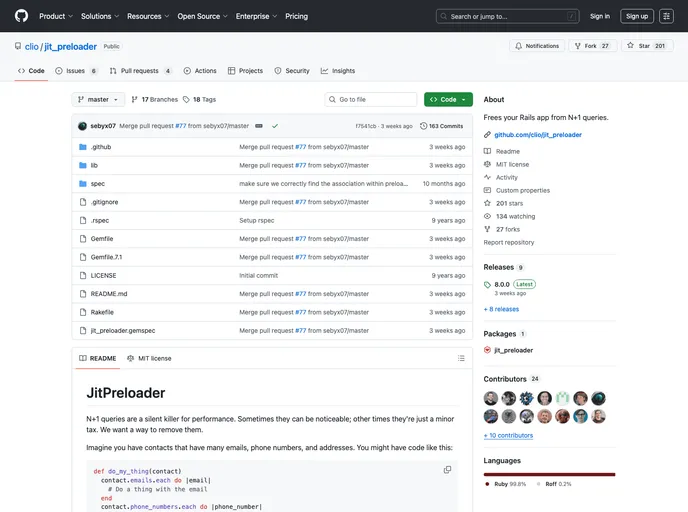Open the green Code dropdown
The width and height of the screenshot is (688, 512).
(x=448, y=100)
